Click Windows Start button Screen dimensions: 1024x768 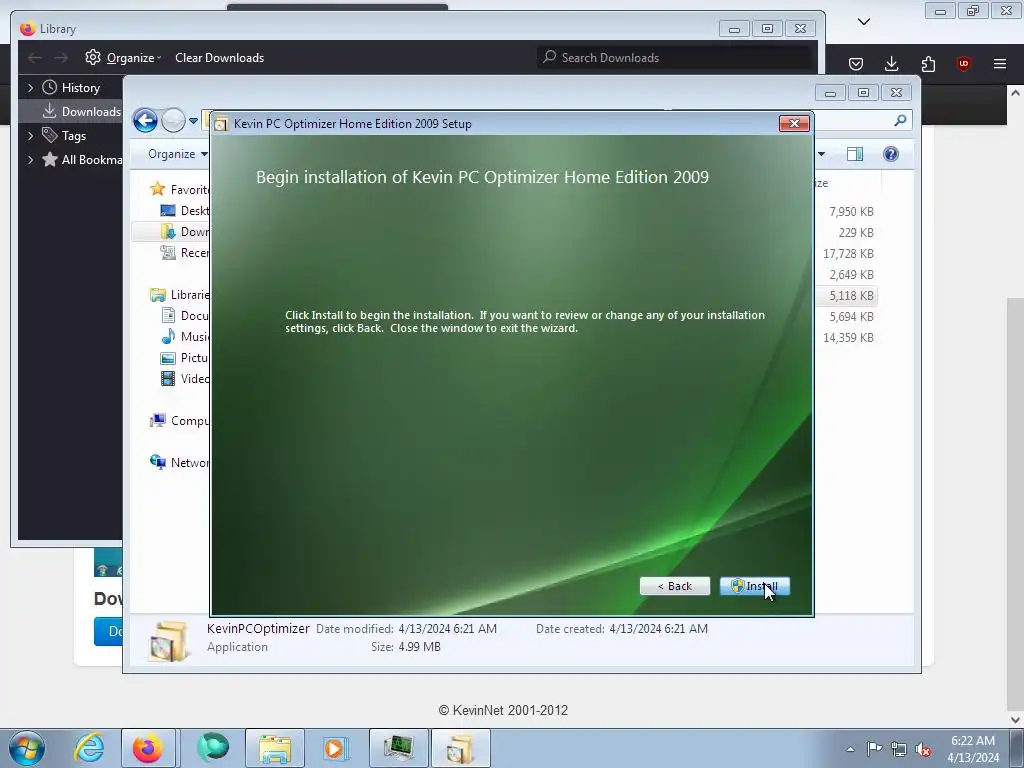point(27,748)
